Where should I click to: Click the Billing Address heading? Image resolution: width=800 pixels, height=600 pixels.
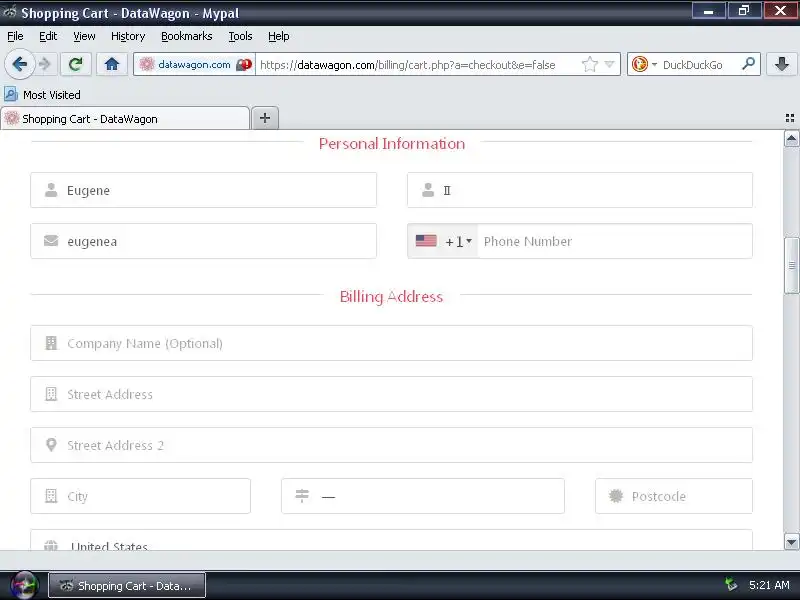pos(391,296)
